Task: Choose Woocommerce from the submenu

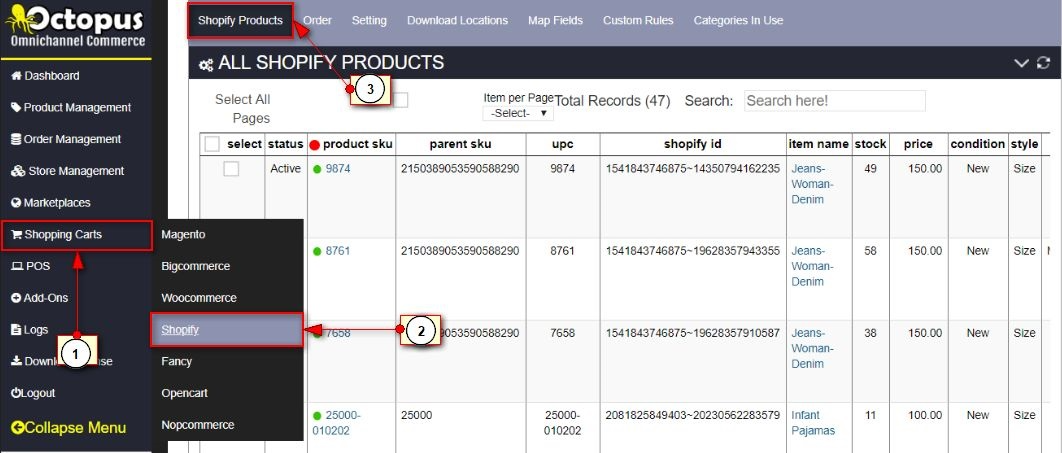Action: tap(199, 298)
